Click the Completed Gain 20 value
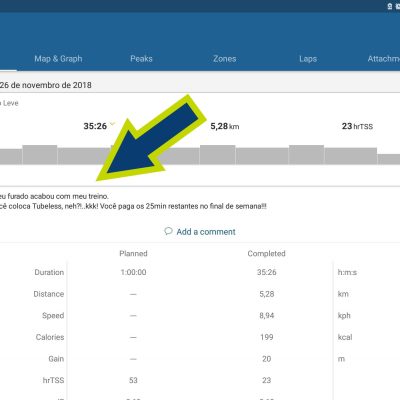This screenshot has height=400, width=400. click(267, 359)
